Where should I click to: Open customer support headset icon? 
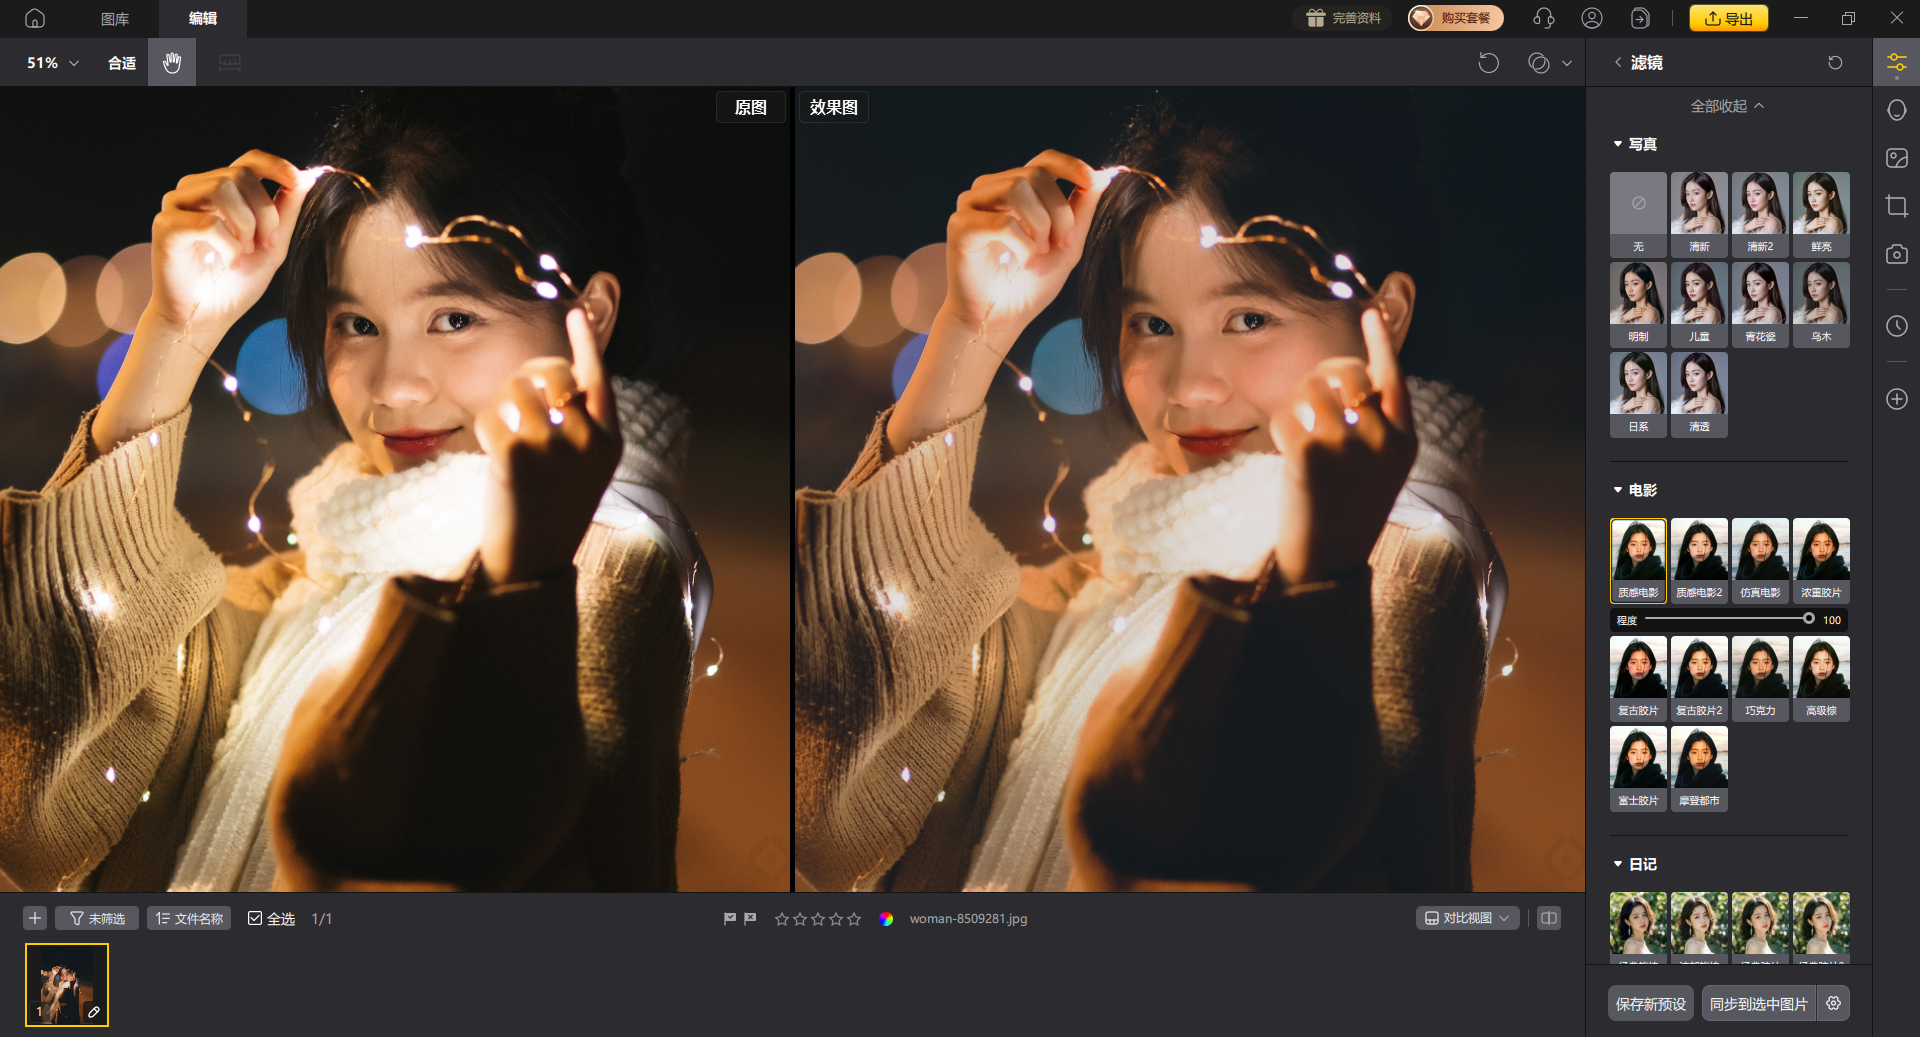click(x=1543, y=18)
